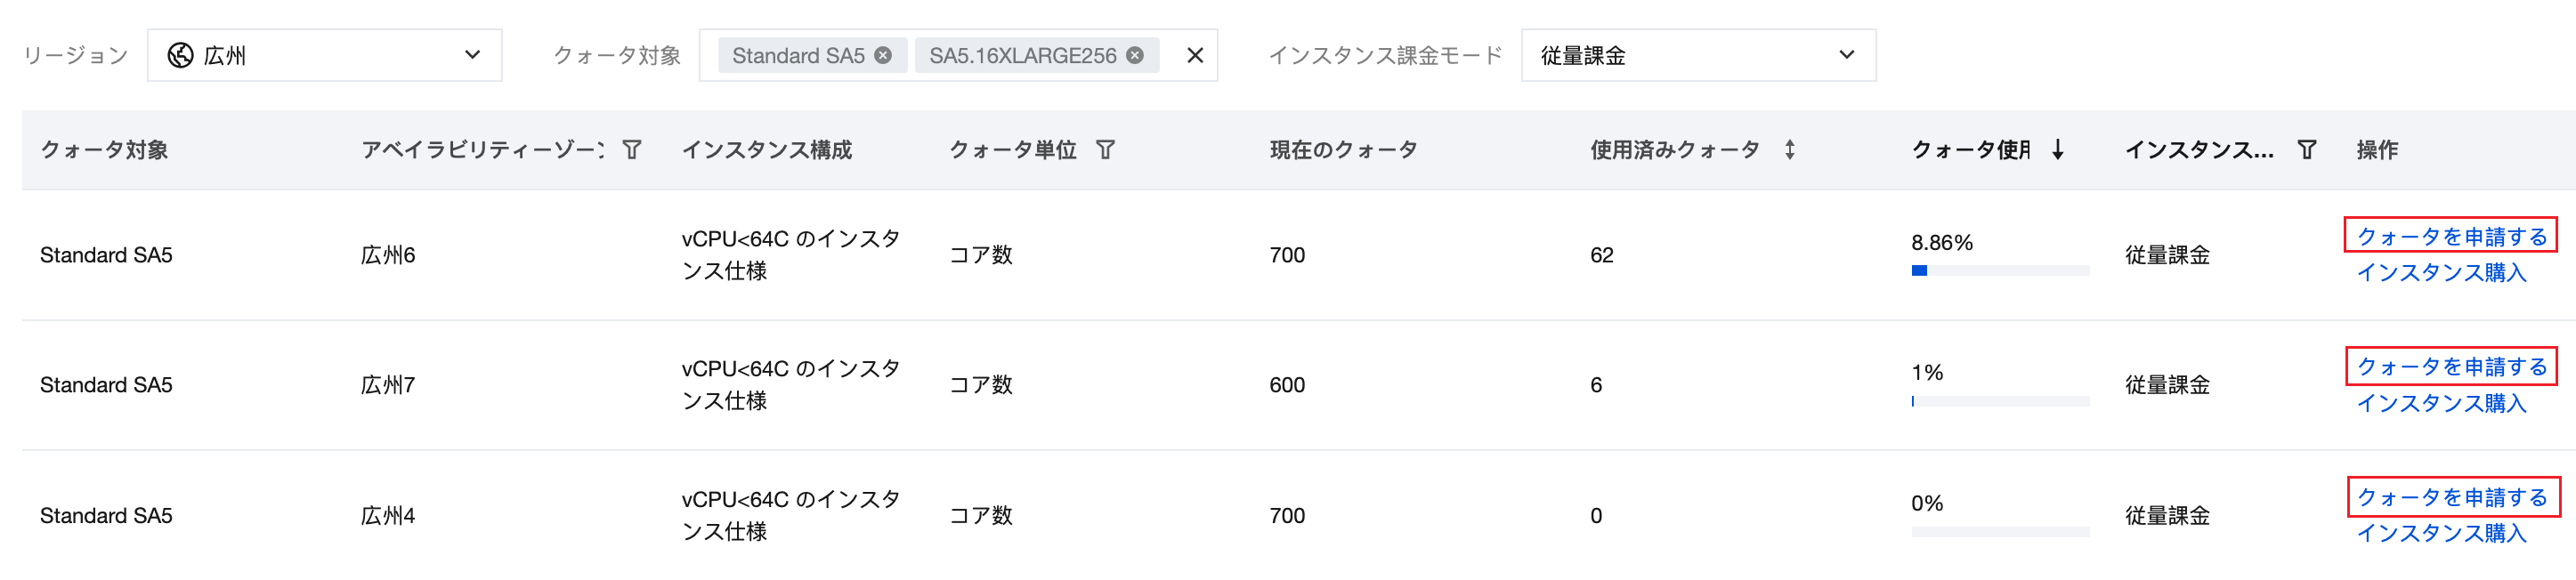
Task: Purchase instance for 広州7 zone
Action: 2441,403
